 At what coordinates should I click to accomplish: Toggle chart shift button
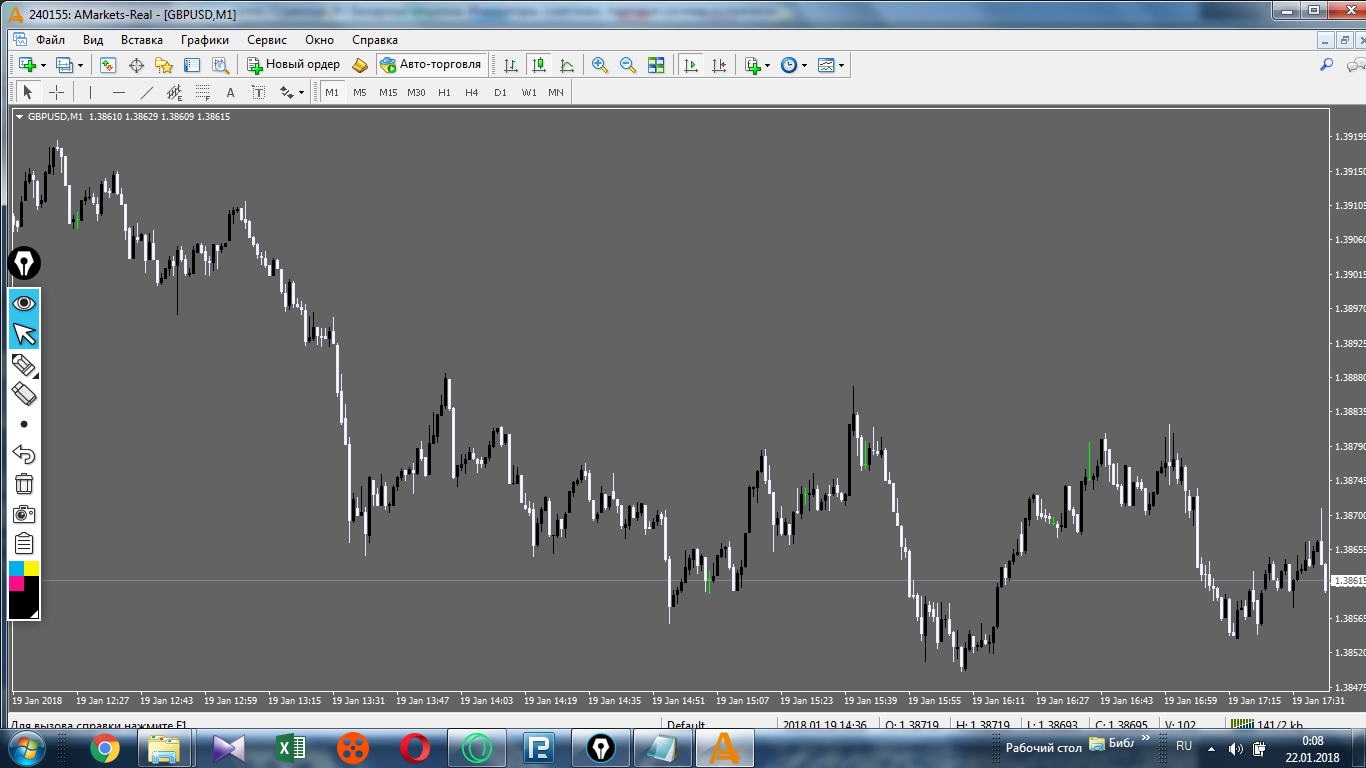point(719,65)
